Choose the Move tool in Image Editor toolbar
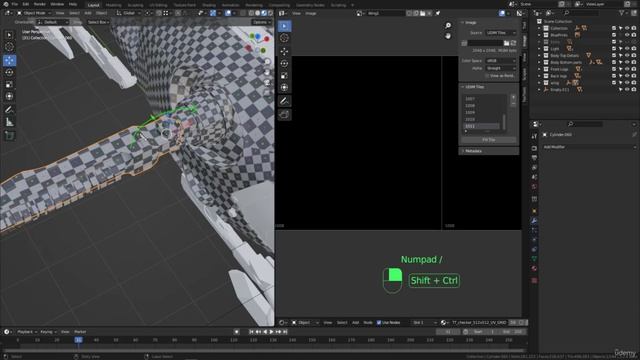Viewport: 640px width, 360px height. pyautogui.click(x=284, y=51)
